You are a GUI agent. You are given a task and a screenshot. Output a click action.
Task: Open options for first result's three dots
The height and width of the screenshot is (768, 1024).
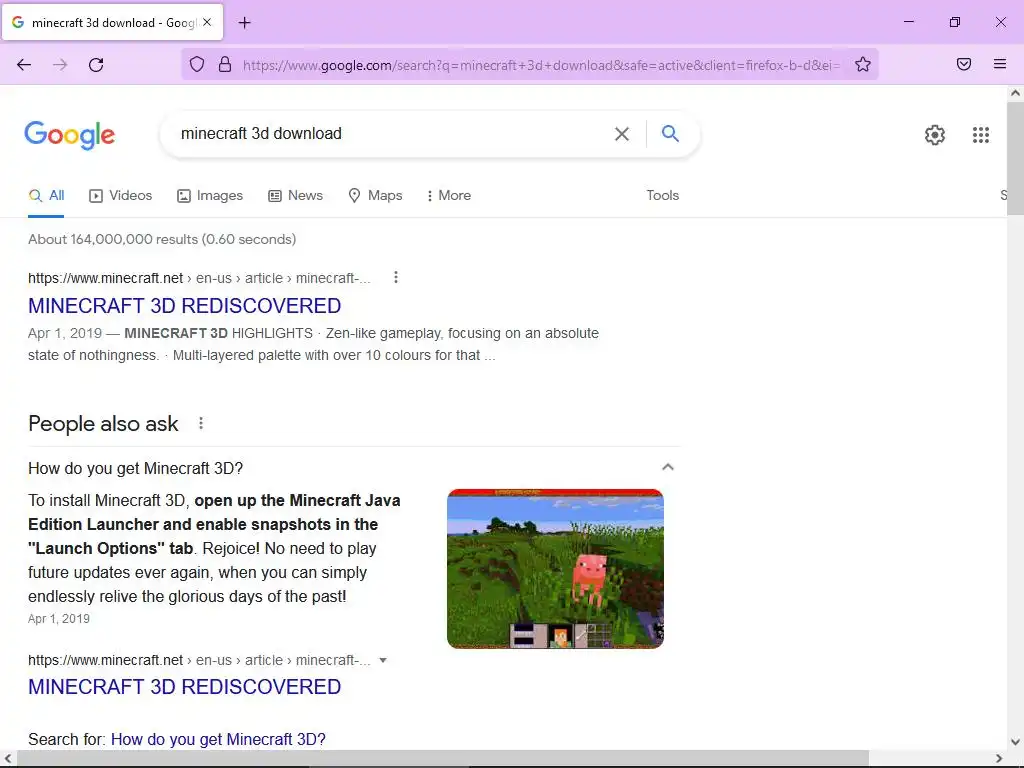coord(396,278)
